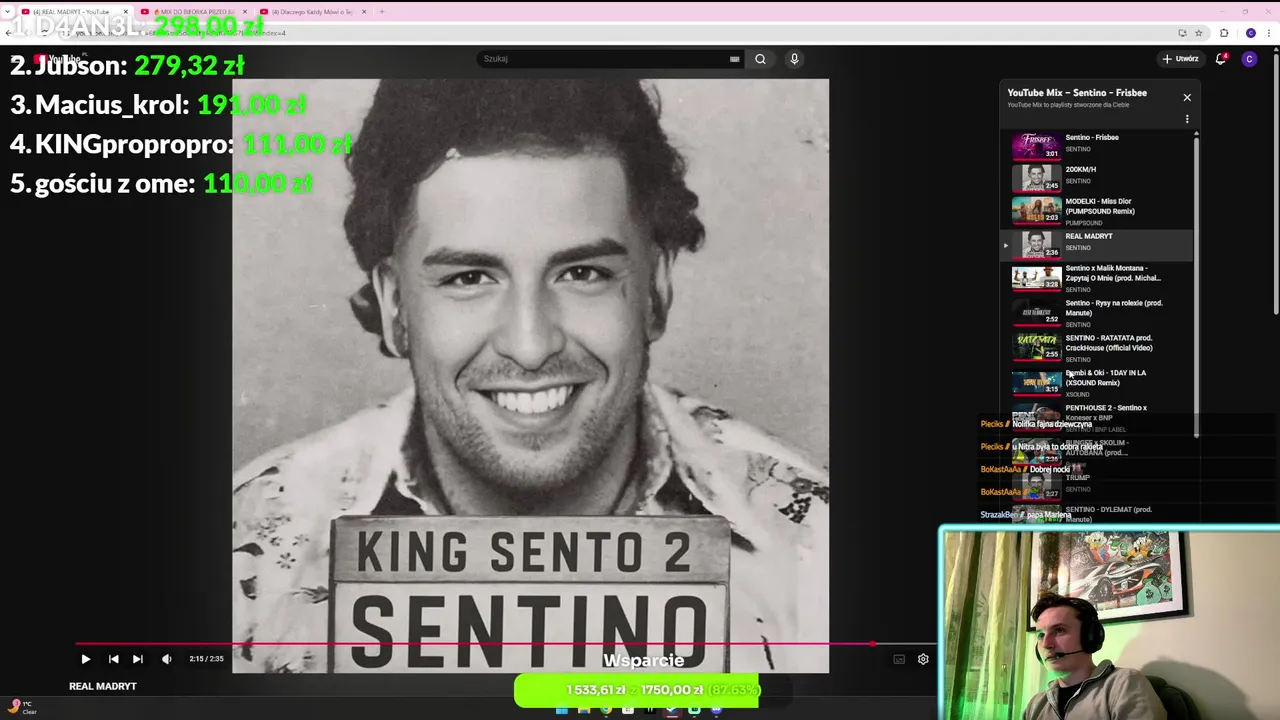Open on-screen keyboard in search box
Screen dimensions: 1280x720
pyautogui.click(x=735, y=59)
